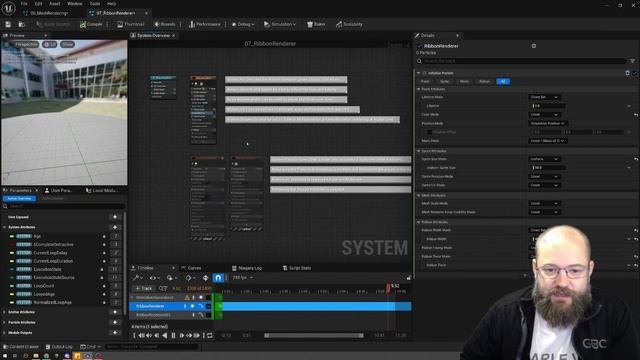Select the LoopCount system attribute
Viewport: 640px width, 360px height.
pos(44,286)
